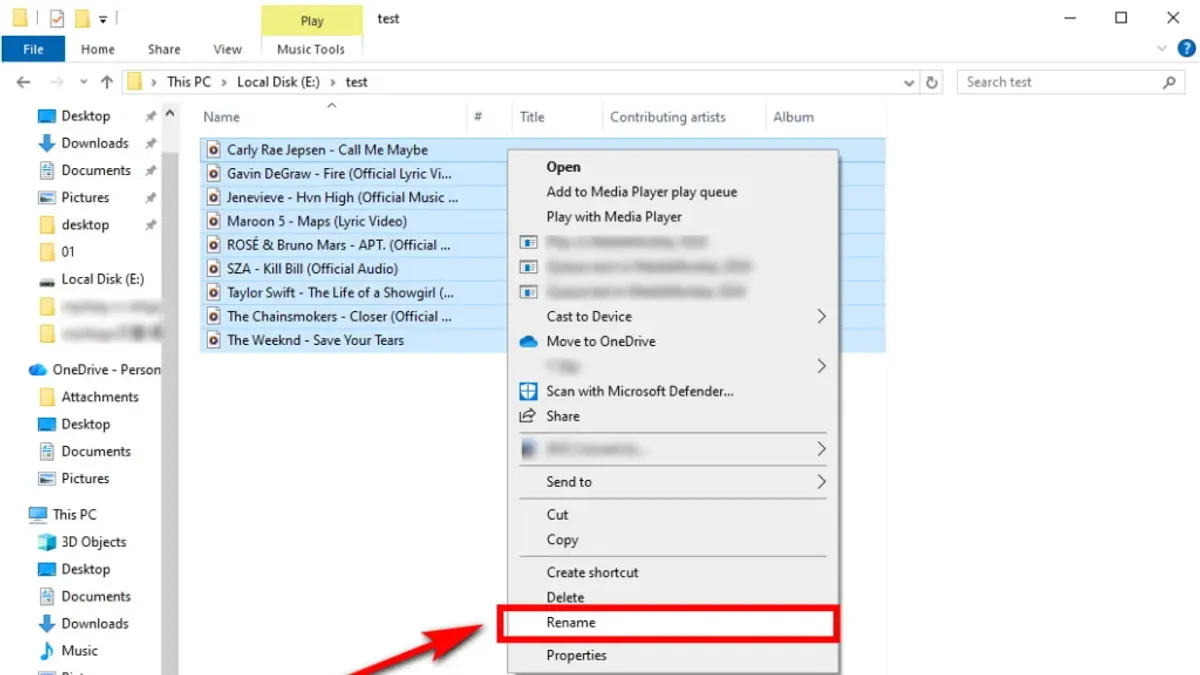
Task: Switch to the View ribbon tab
Action: (228, 49)
